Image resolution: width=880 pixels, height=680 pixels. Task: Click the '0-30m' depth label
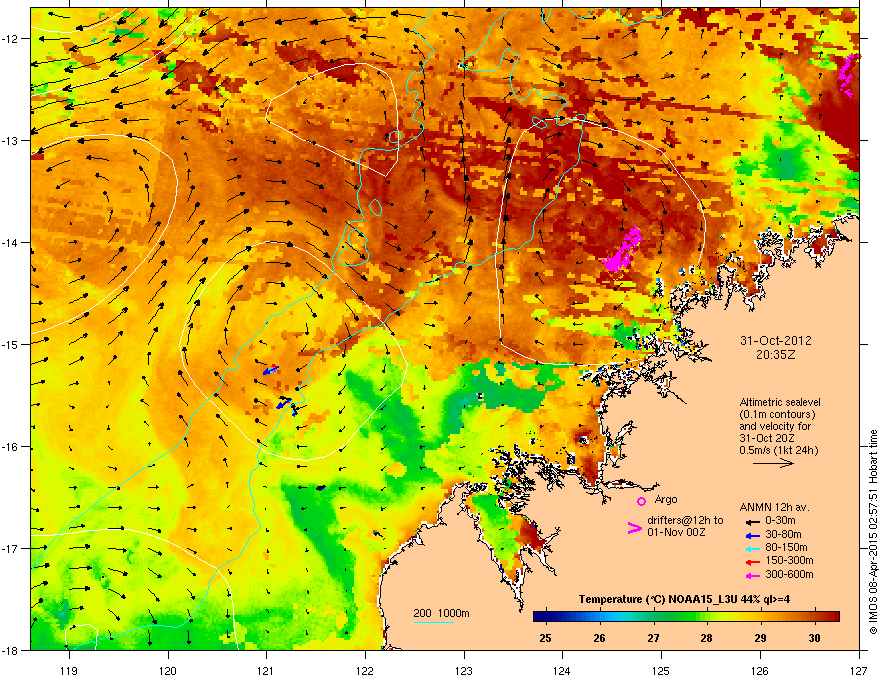pyautogui.click(x=781, y=521)
